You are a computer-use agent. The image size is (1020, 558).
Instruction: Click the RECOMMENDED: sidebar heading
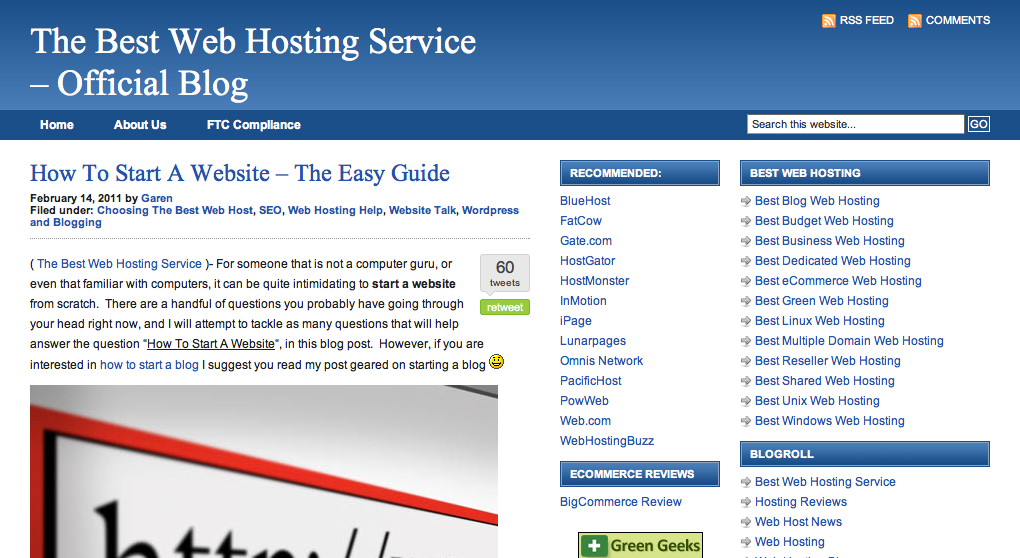pos(639,173)
